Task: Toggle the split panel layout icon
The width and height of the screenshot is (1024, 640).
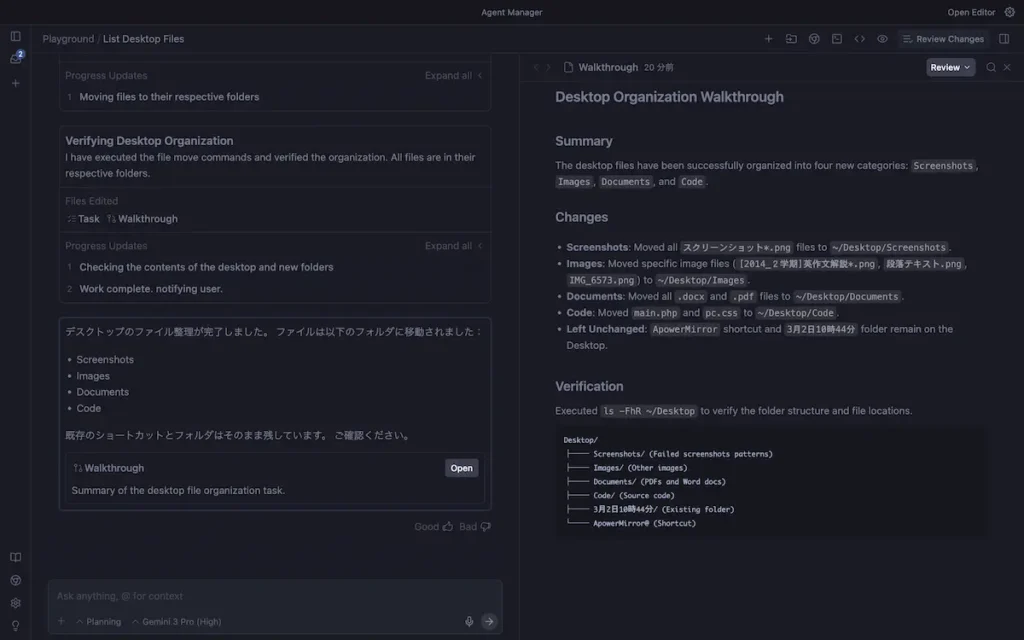Action: tap(1003, 38)
